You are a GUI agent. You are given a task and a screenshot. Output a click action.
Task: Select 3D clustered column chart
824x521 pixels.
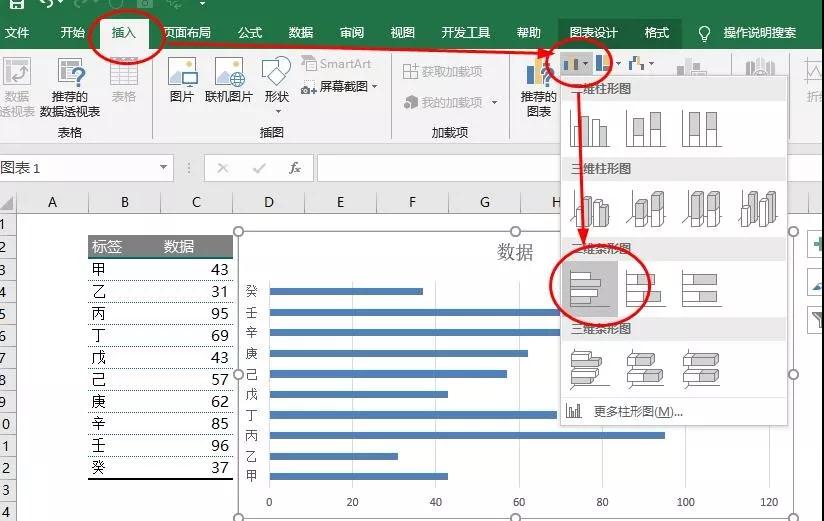[x=590, y=209]
